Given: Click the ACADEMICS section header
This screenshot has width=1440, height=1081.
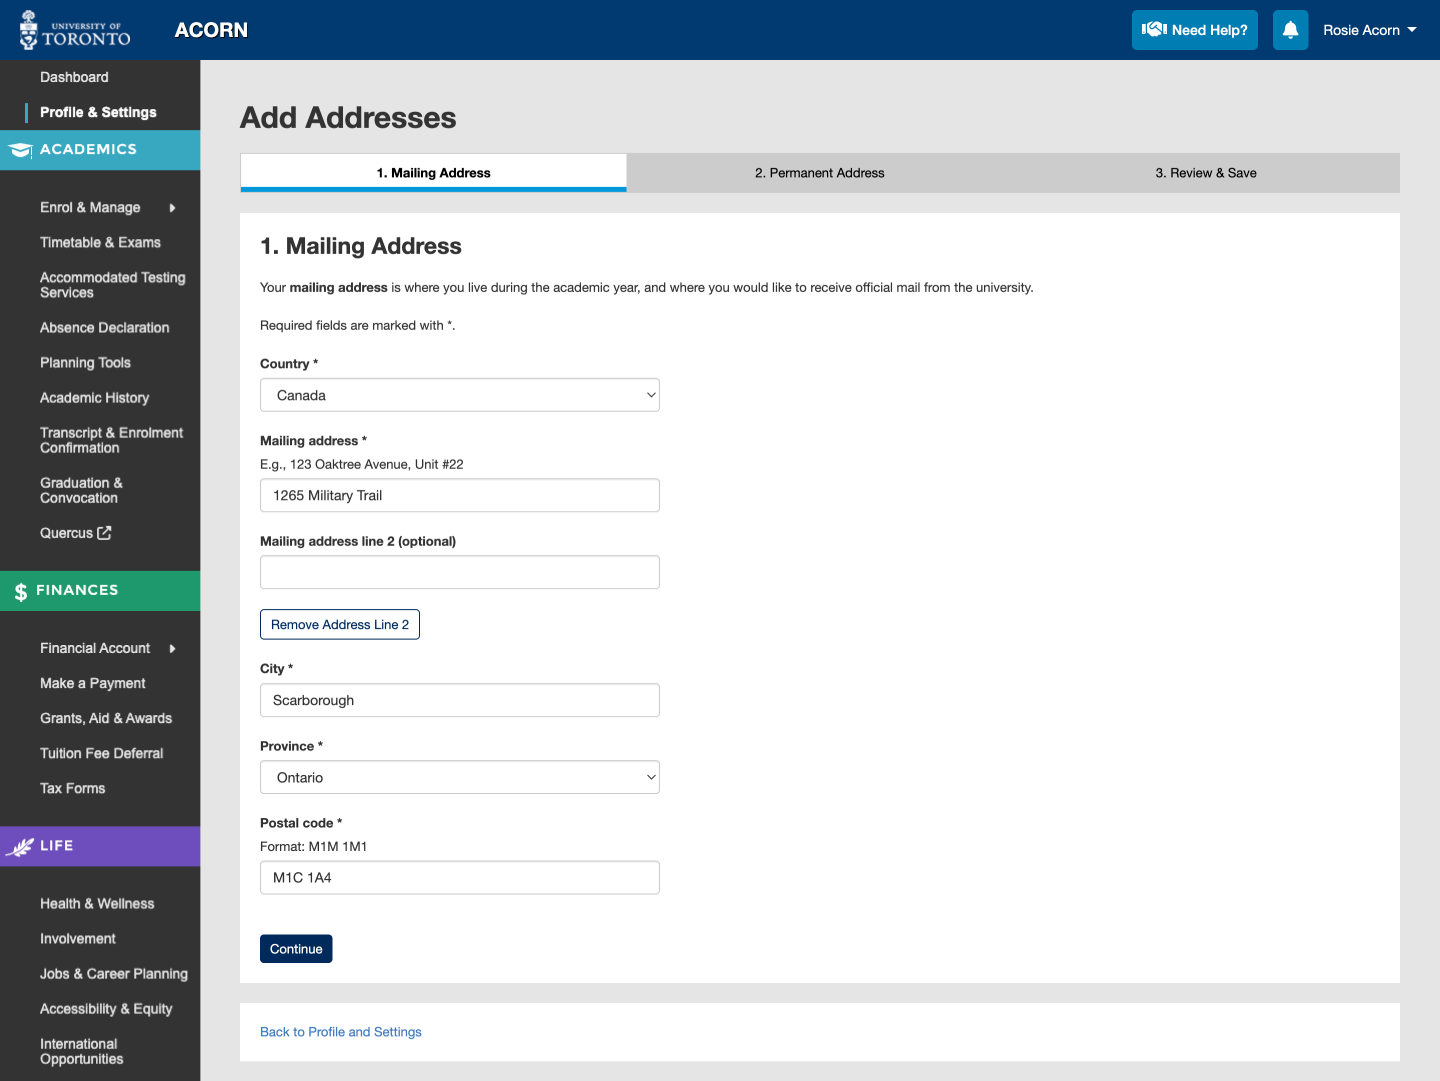Looking at the screenshot, I should 100,150.
